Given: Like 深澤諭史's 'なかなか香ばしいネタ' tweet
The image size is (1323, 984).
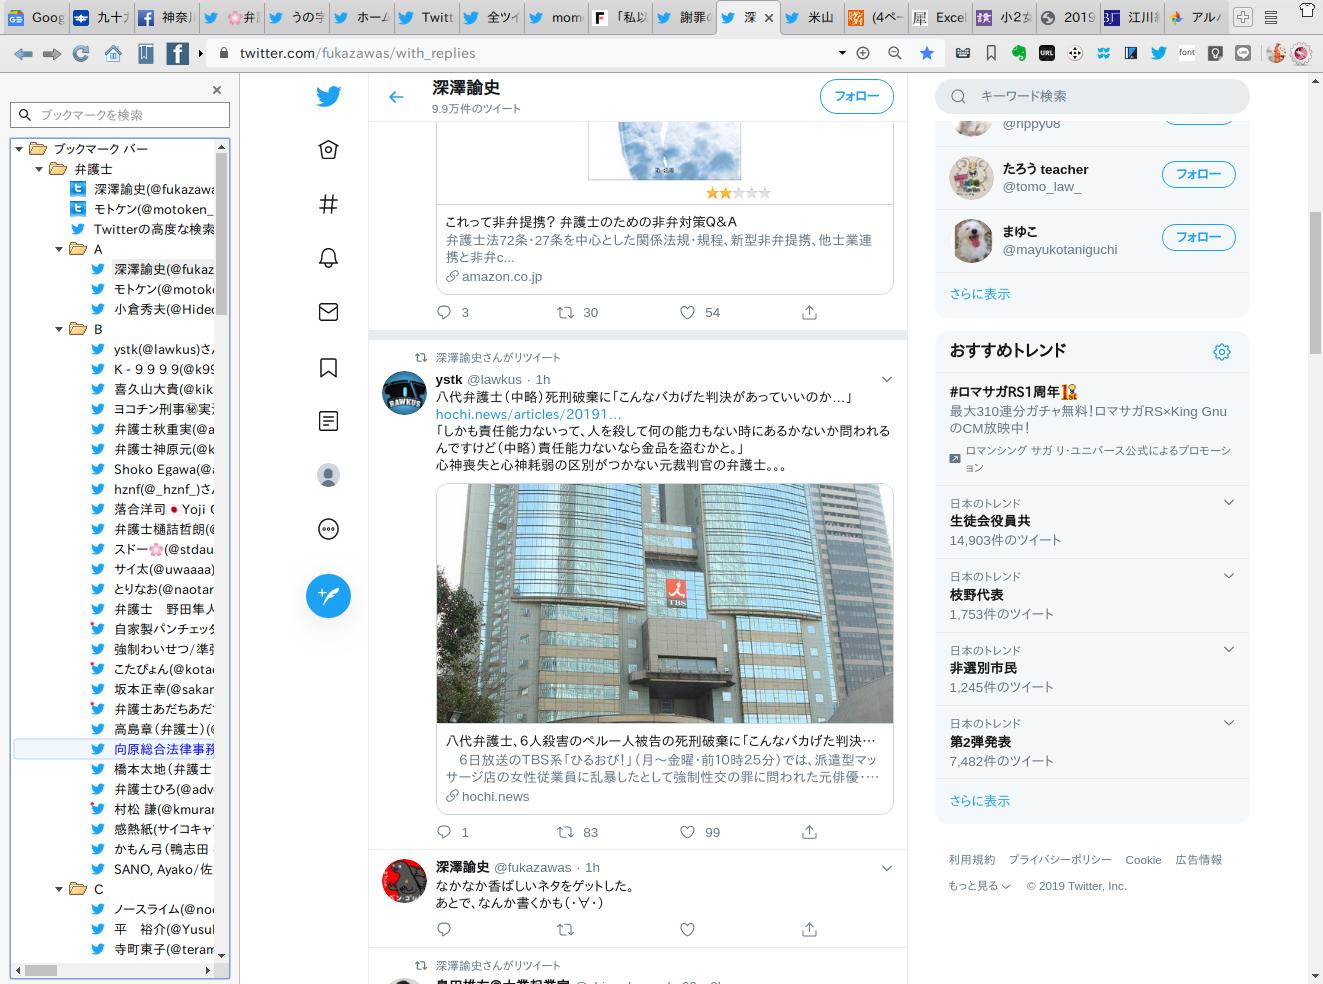Looking at the screenshot, I should pyautogui.click(x=687, y=930).
